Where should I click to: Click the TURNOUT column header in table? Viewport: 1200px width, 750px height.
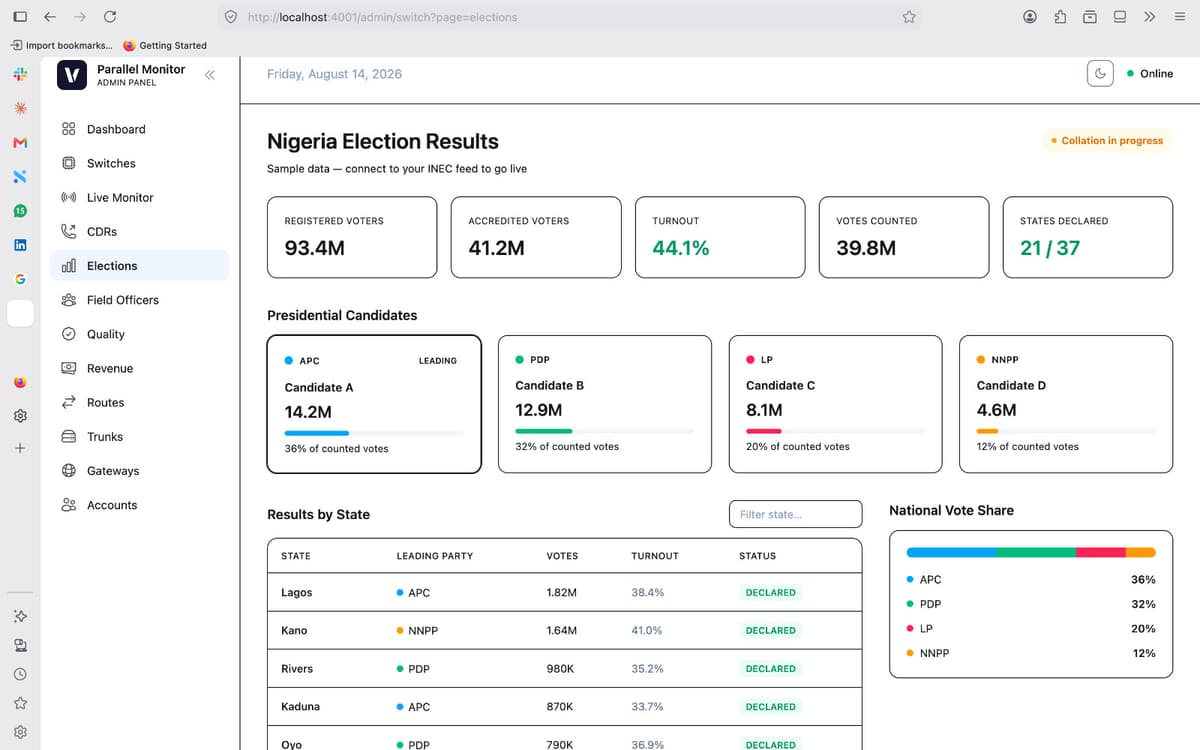pyautogui.click(x=655, y=556)
